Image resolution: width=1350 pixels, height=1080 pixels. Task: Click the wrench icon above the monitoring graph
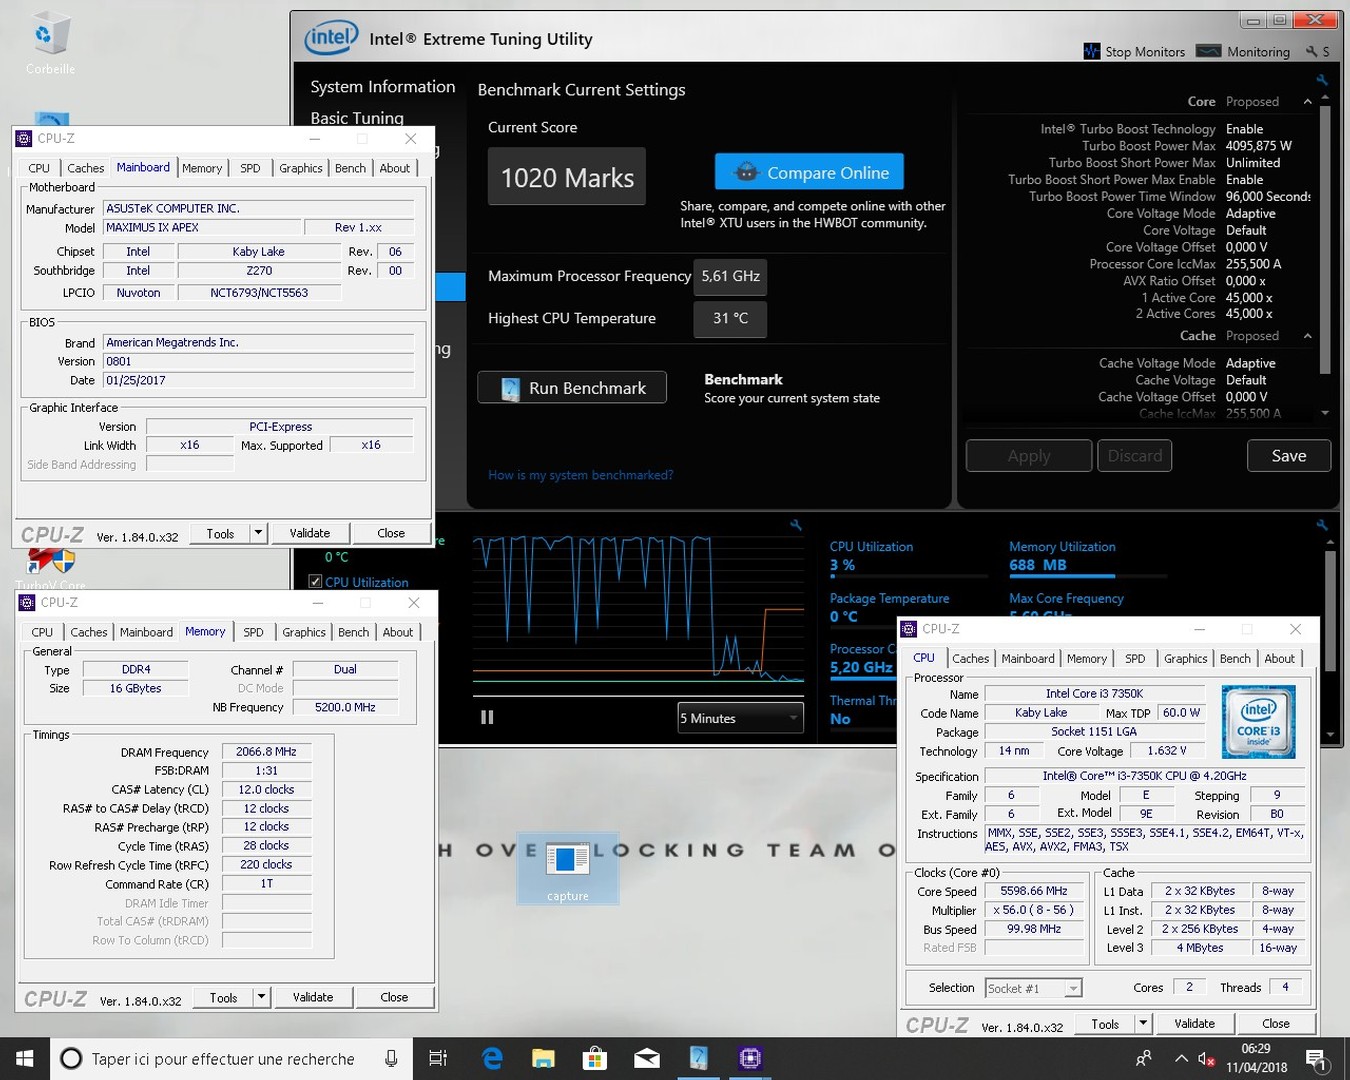(796, 525)
